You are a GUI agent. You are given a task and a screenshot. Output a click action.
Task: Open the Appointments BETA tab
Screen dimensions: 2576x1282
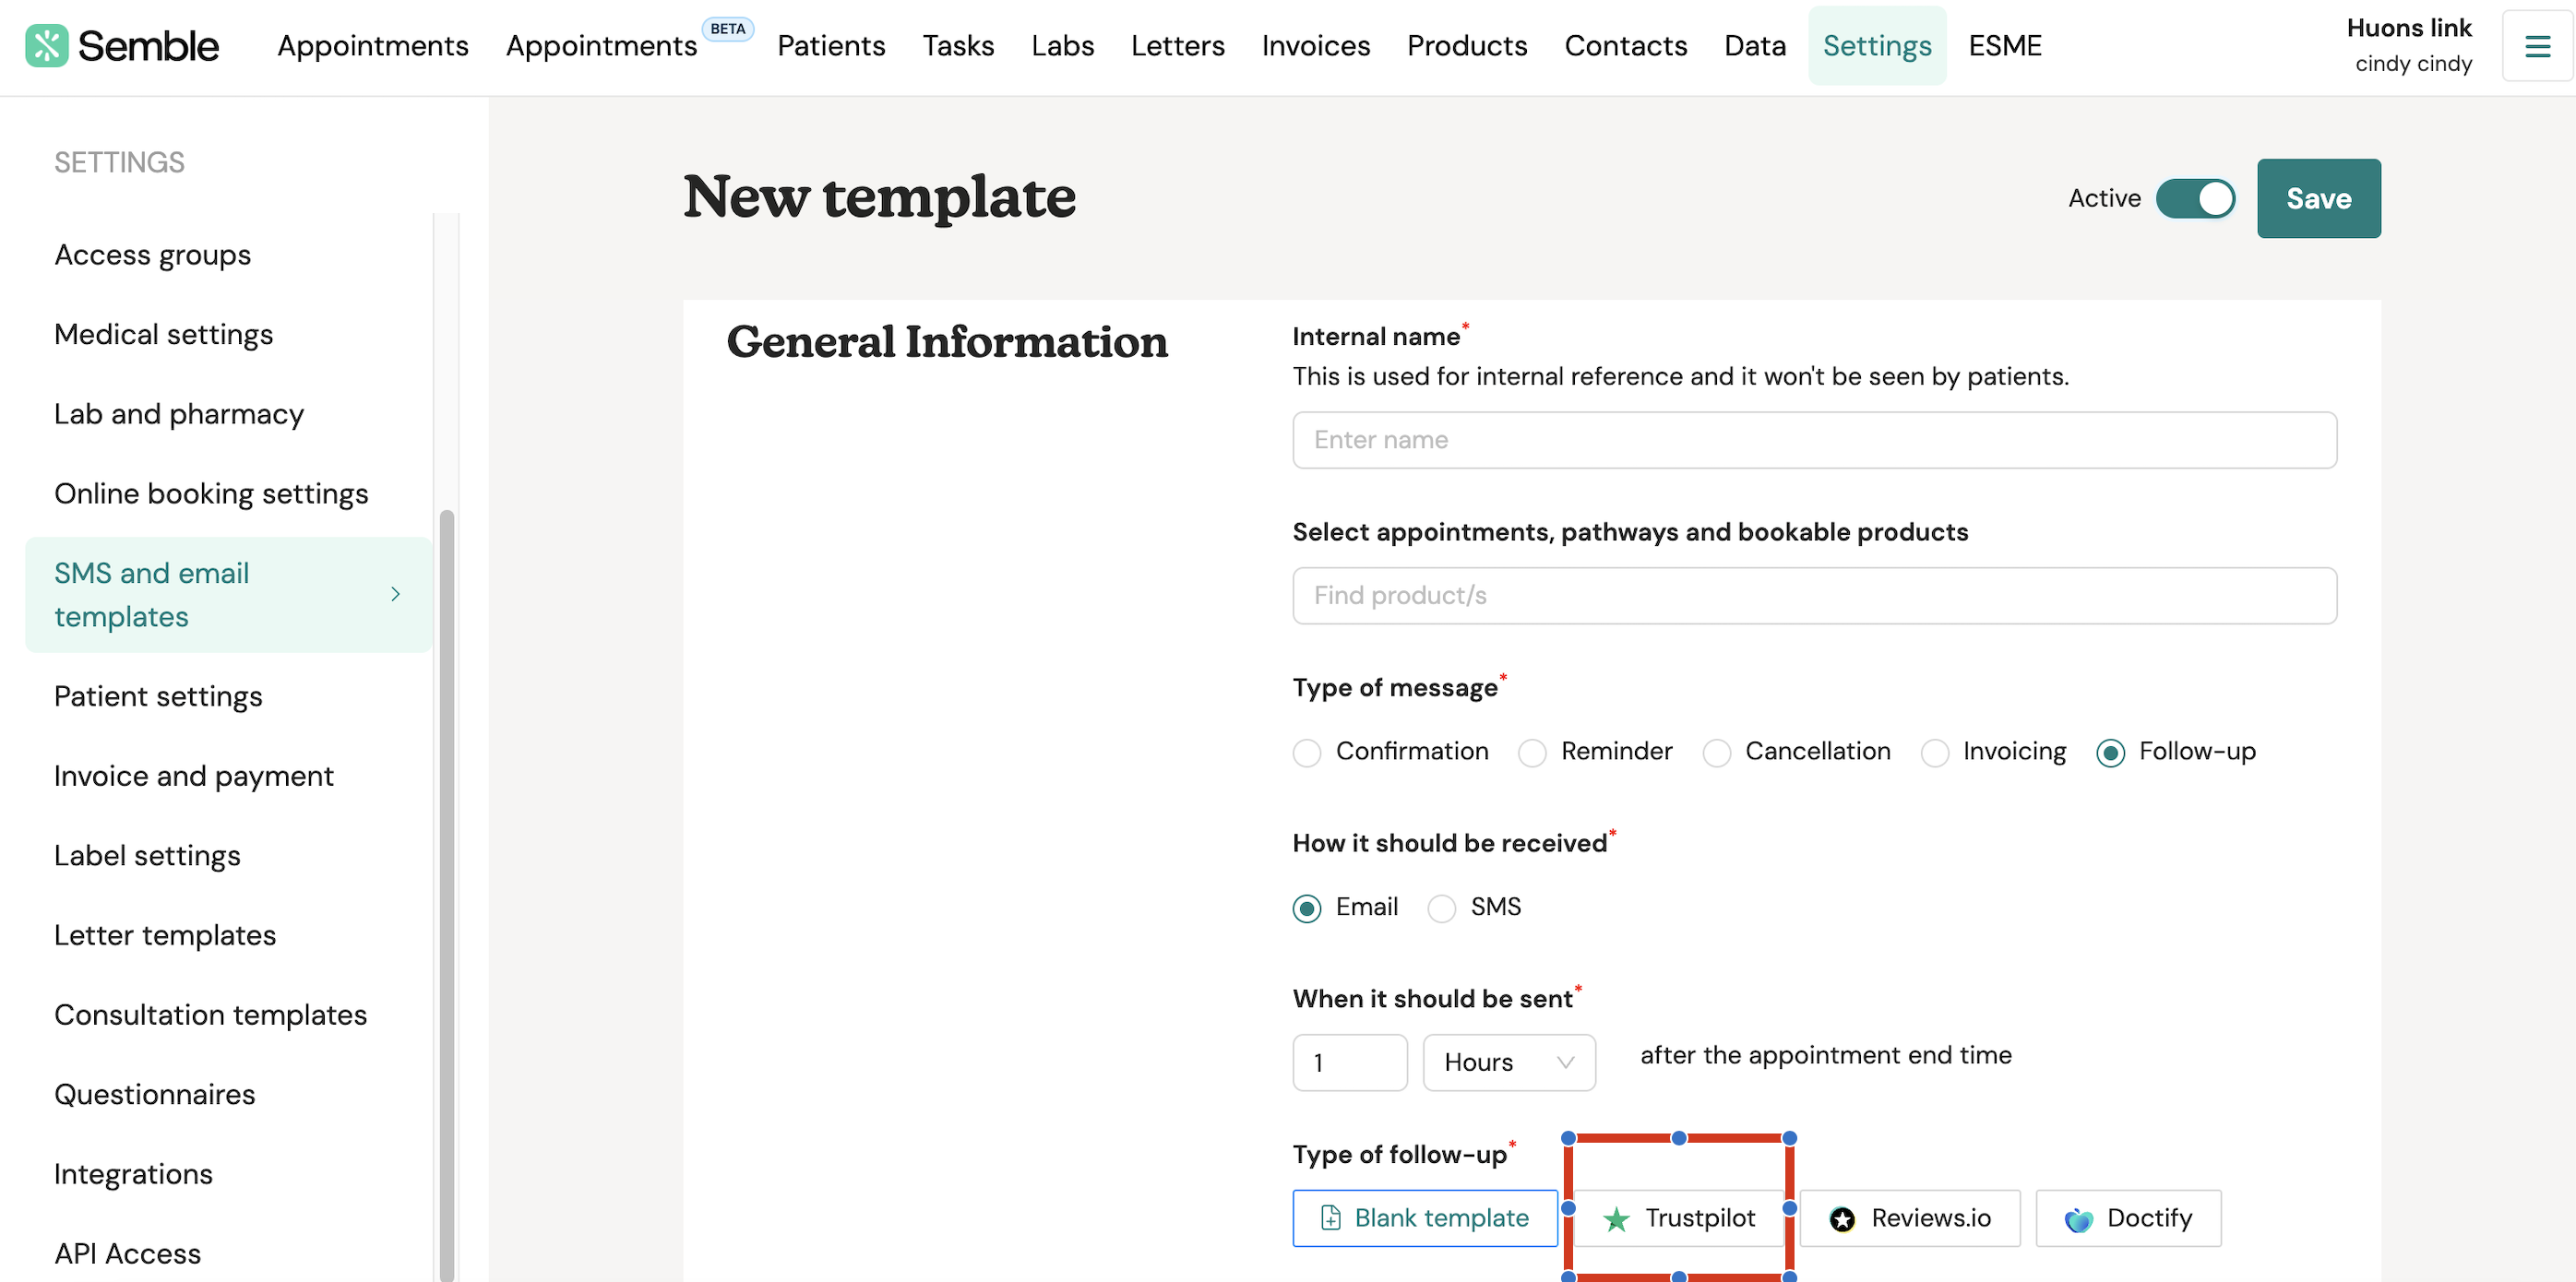pos(601,46)
